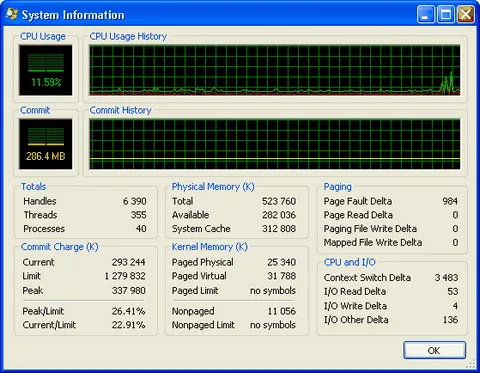Click the CPU and I/O group heading

pos(349,262)
